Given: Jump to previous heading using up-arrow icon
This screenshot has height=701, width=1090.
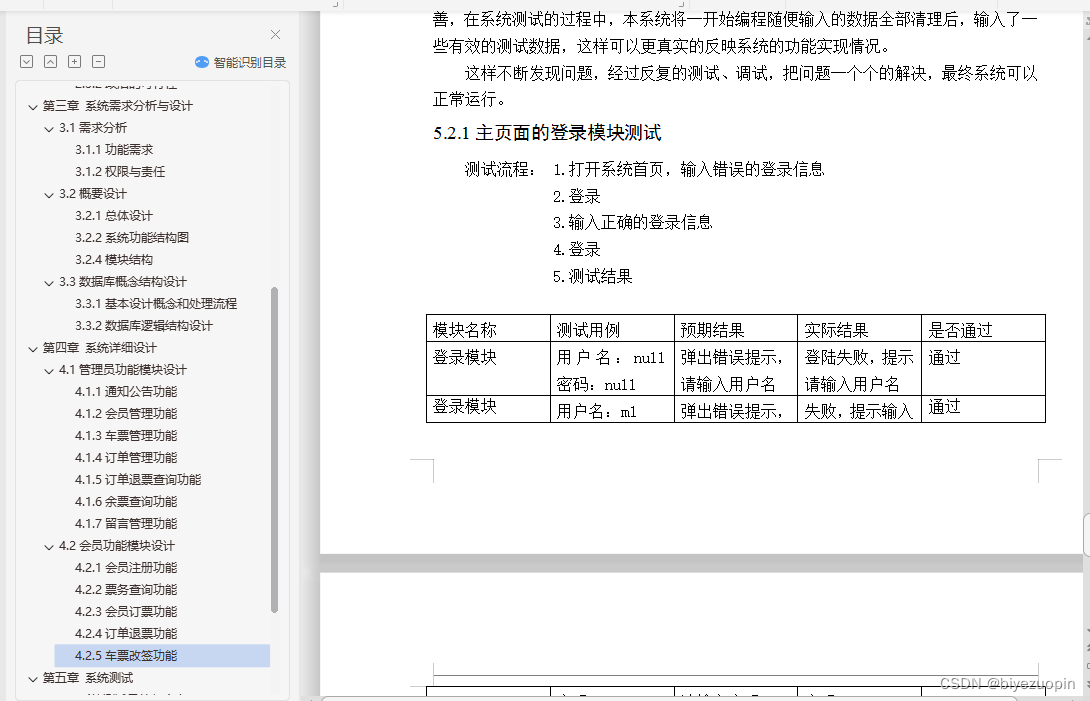Looking at the screenshot, I should point(49,61).
